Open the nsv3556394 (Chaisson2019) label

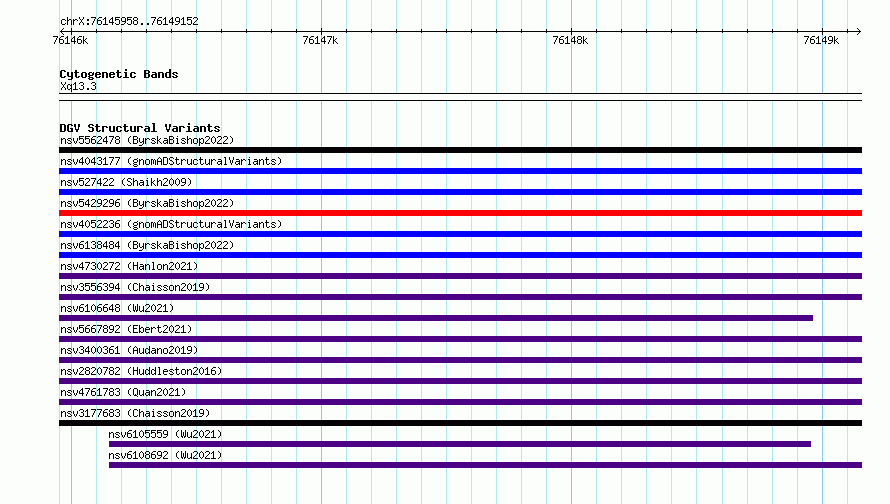point(135,287)
